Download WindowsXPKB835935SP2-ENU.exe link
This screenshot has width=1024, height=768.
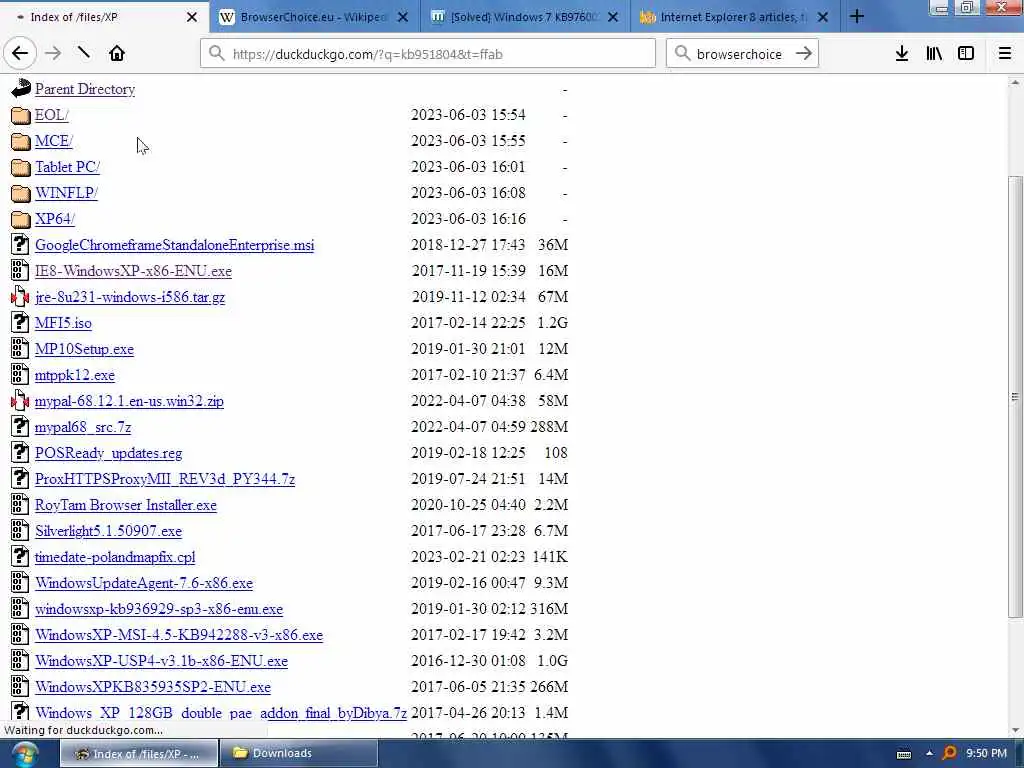pyautogui.click(x=153, y=687)
